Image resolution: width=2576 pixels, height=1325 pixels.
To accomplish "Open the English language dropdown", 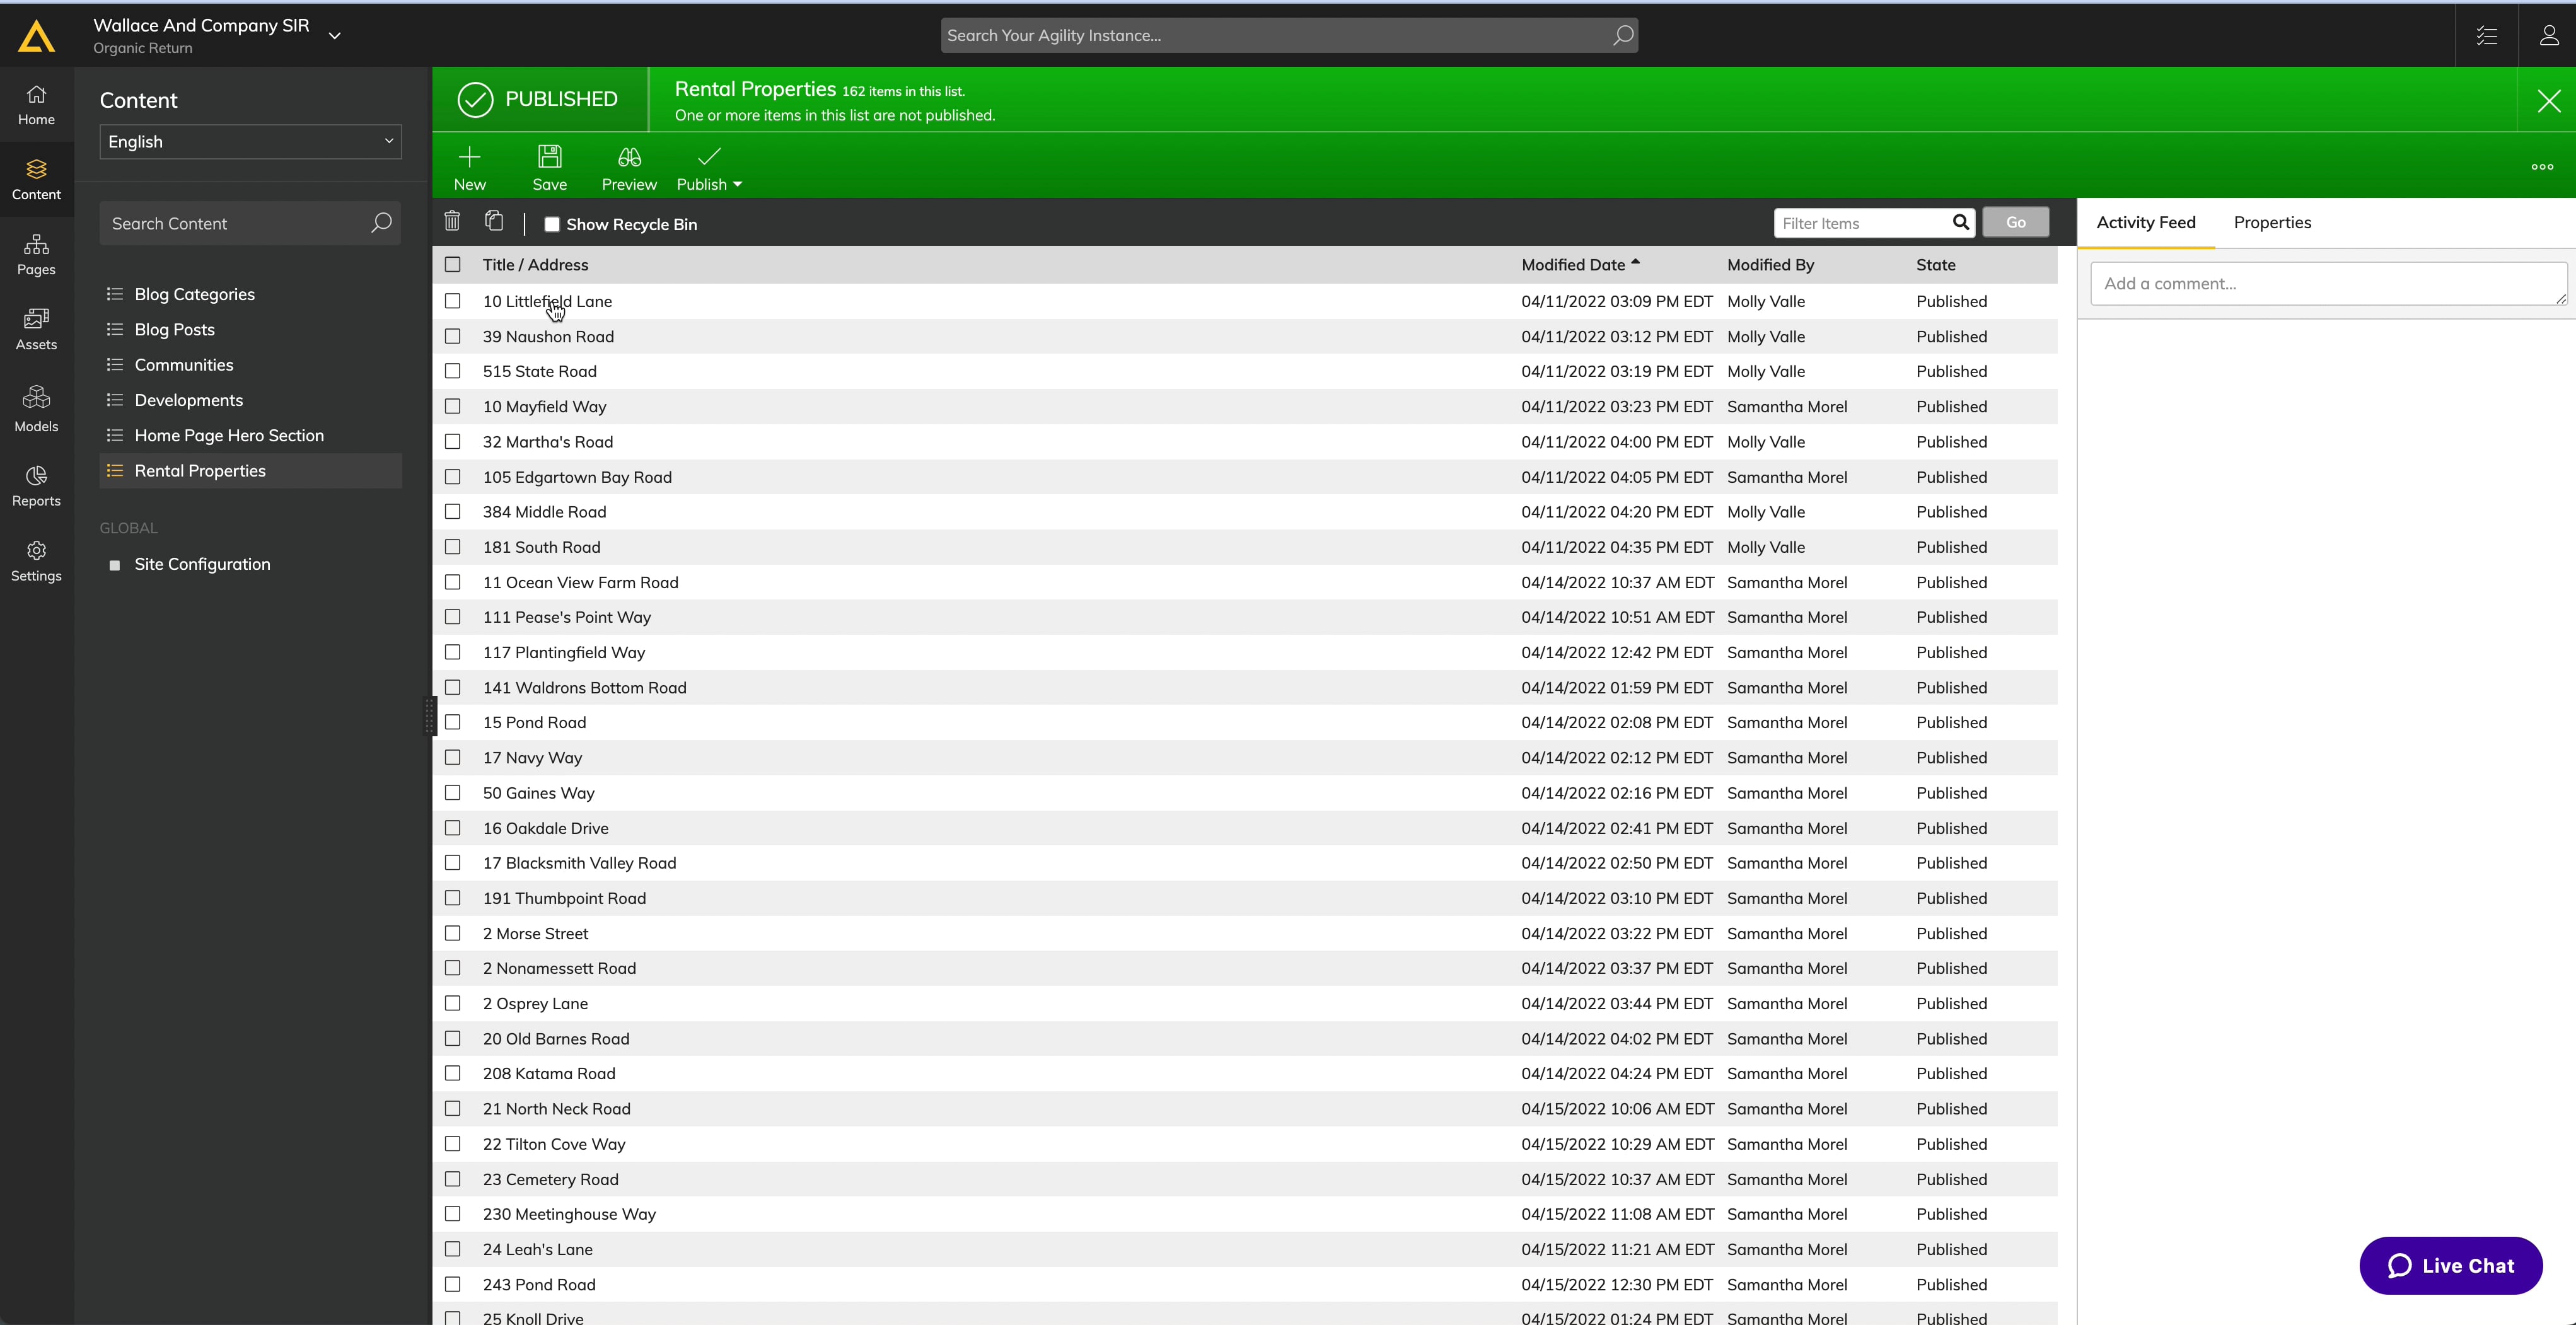I will coord(250,141).
